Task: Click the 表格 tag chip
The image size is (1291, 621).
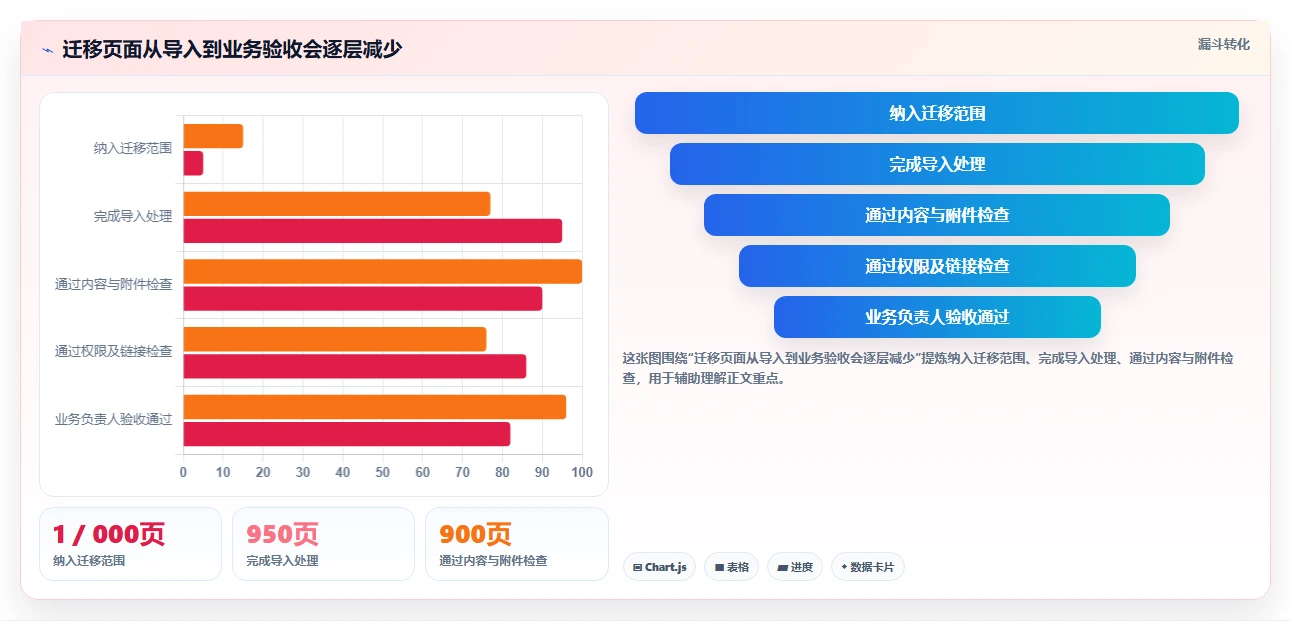Action: (732, 567)
